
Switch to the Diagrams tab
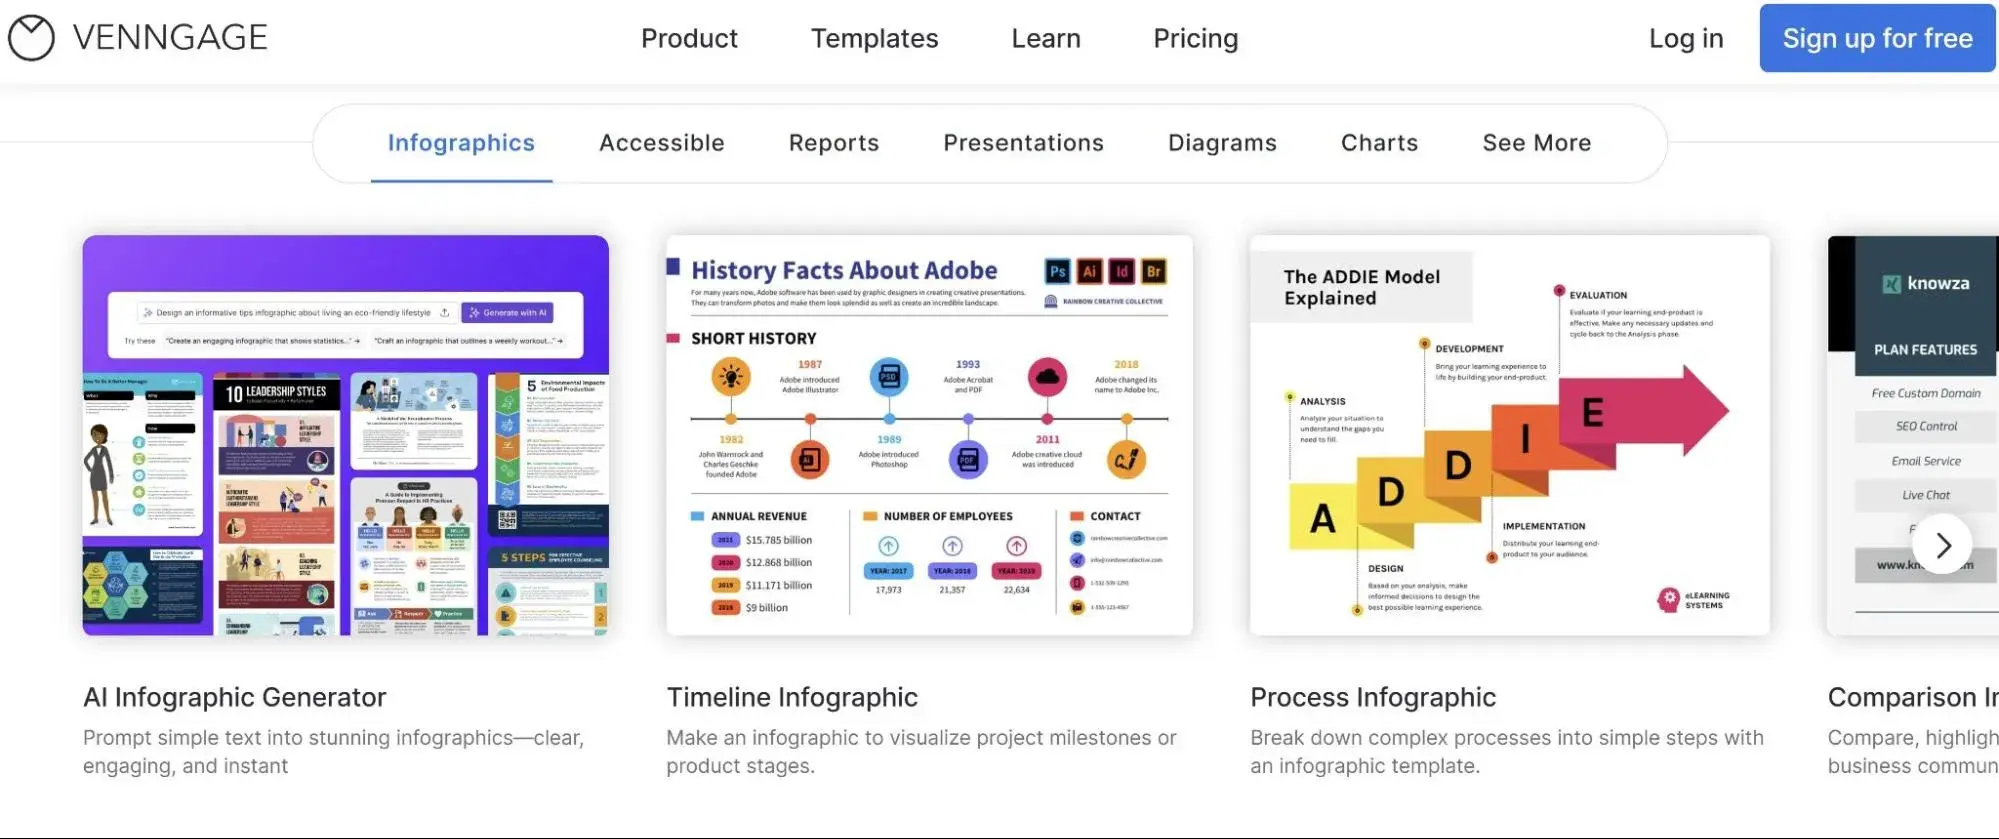pyautogui.click(x=1222, y=143)
